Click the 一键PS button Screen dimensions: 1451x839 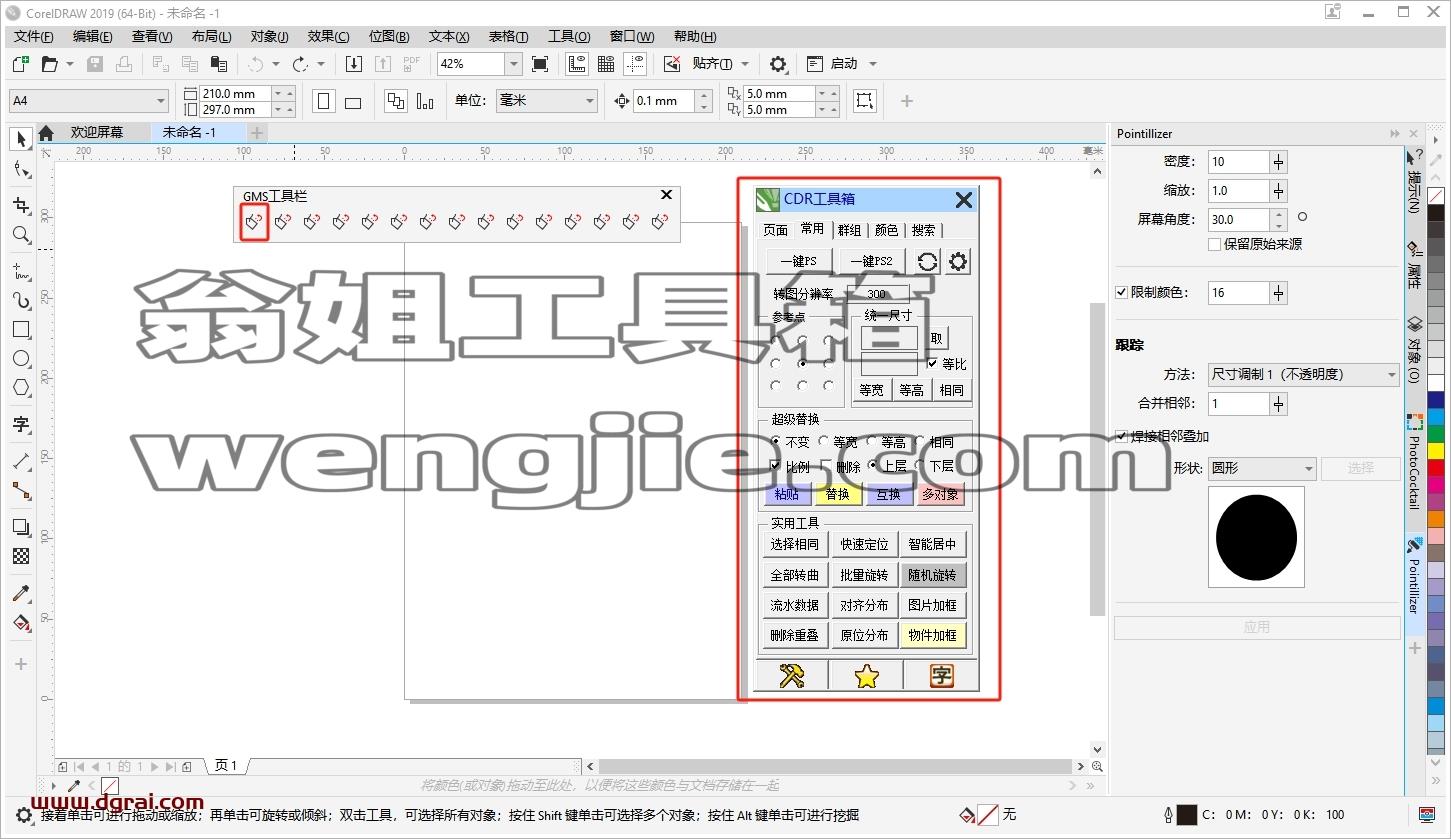pos(799,261)
